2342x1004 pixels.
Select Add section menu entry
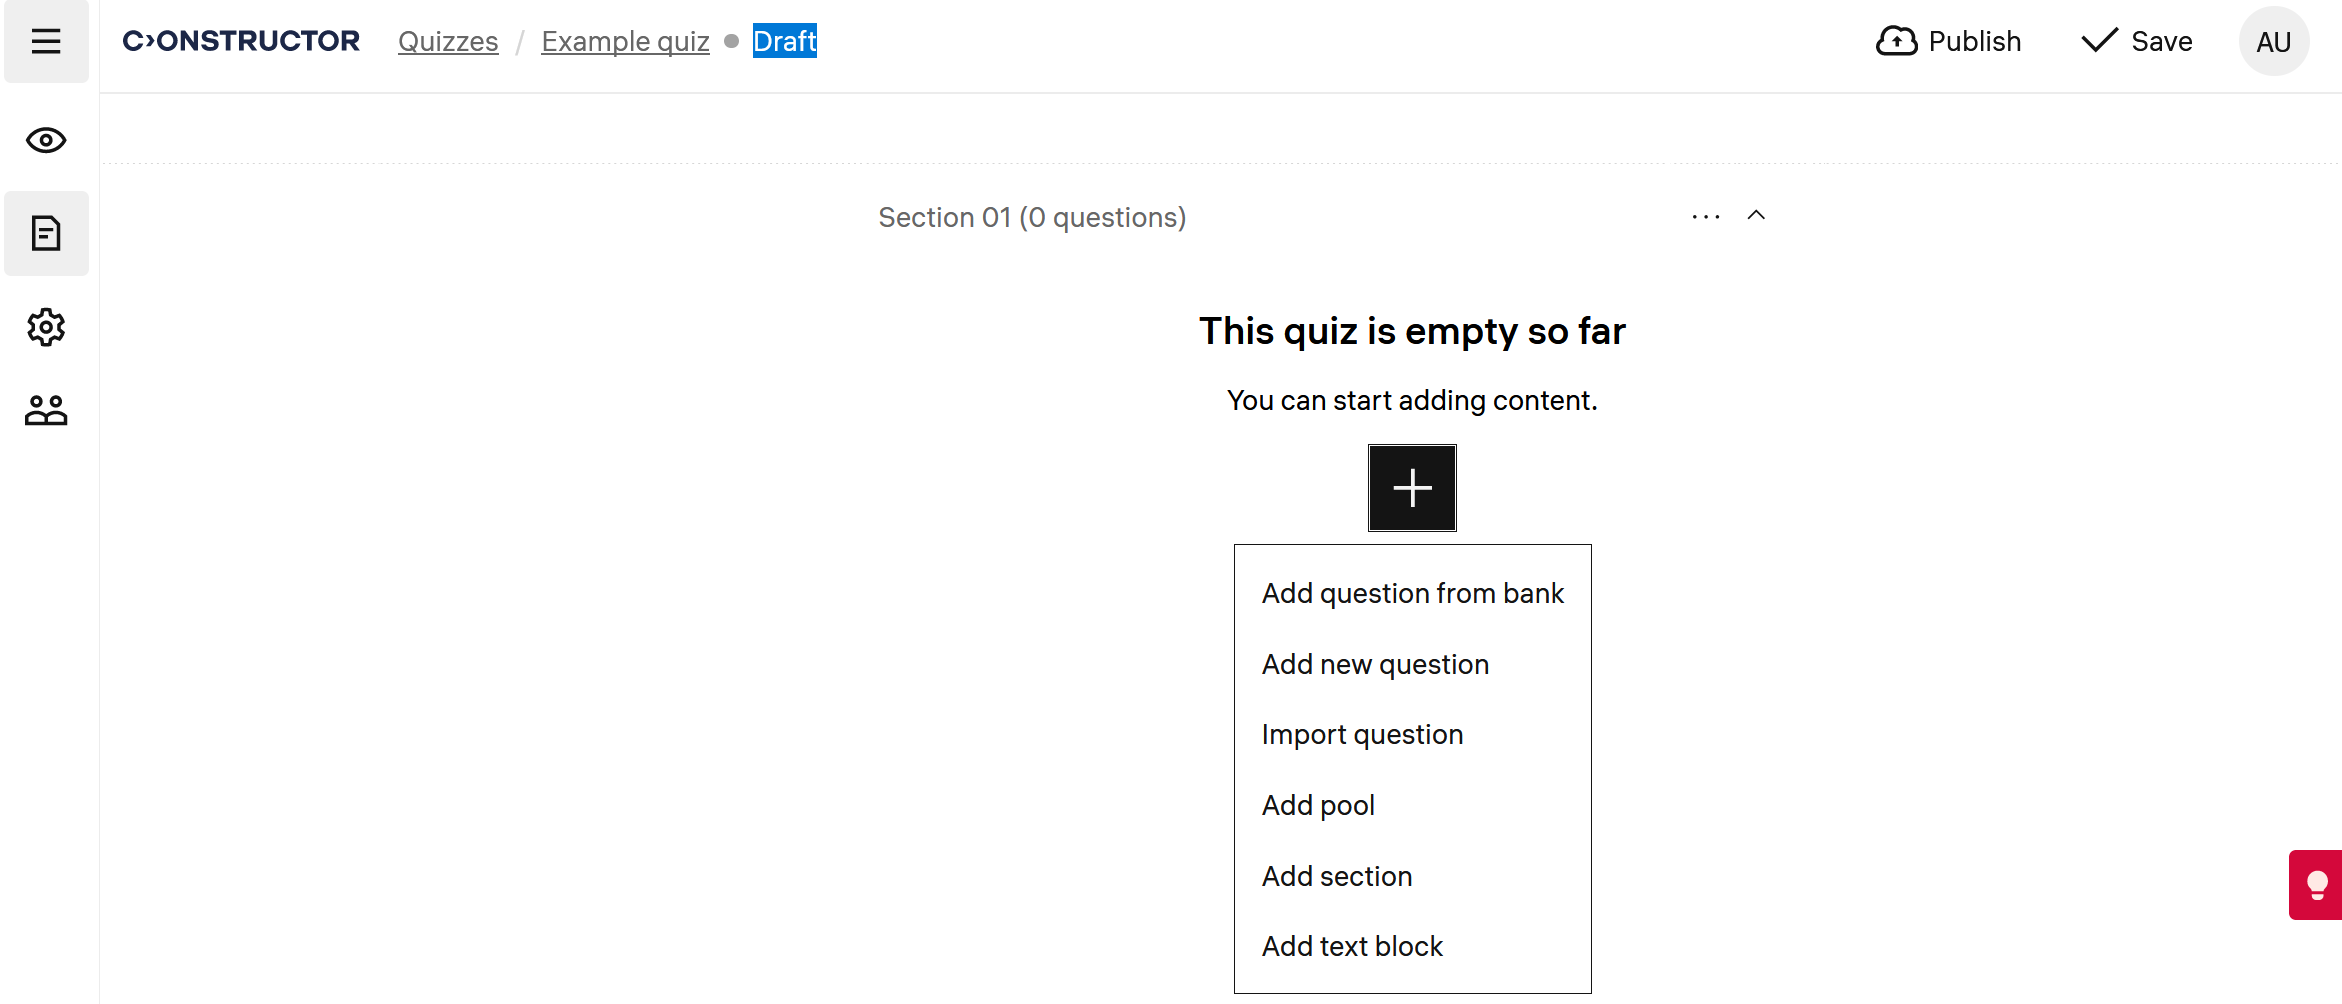1337,877
